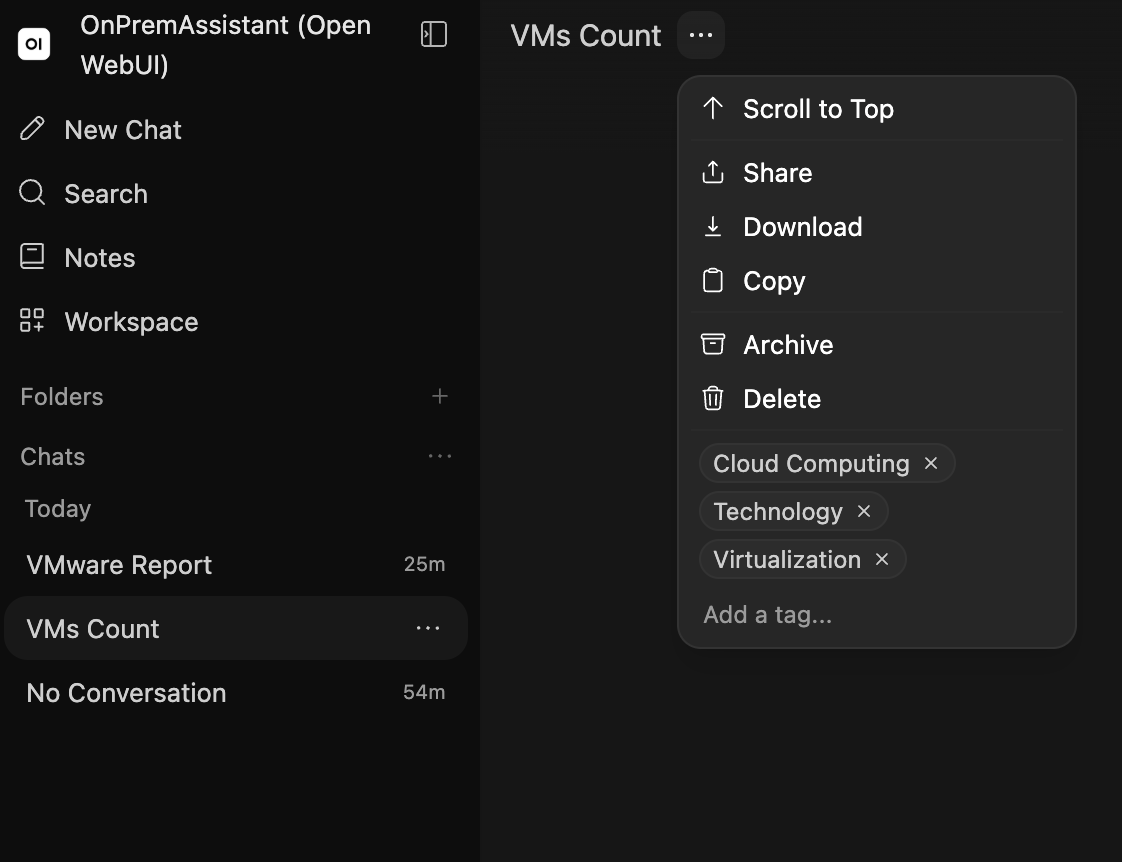Start a New Chat
This screenshot has width=1122, height=862.
[x=235, y=129]
